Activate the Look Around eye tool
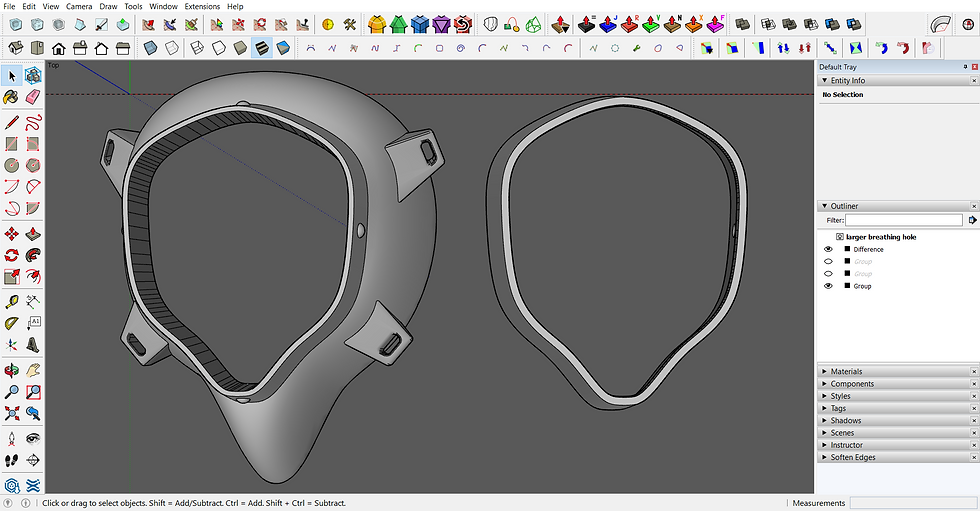 click(x=33, y=439)
